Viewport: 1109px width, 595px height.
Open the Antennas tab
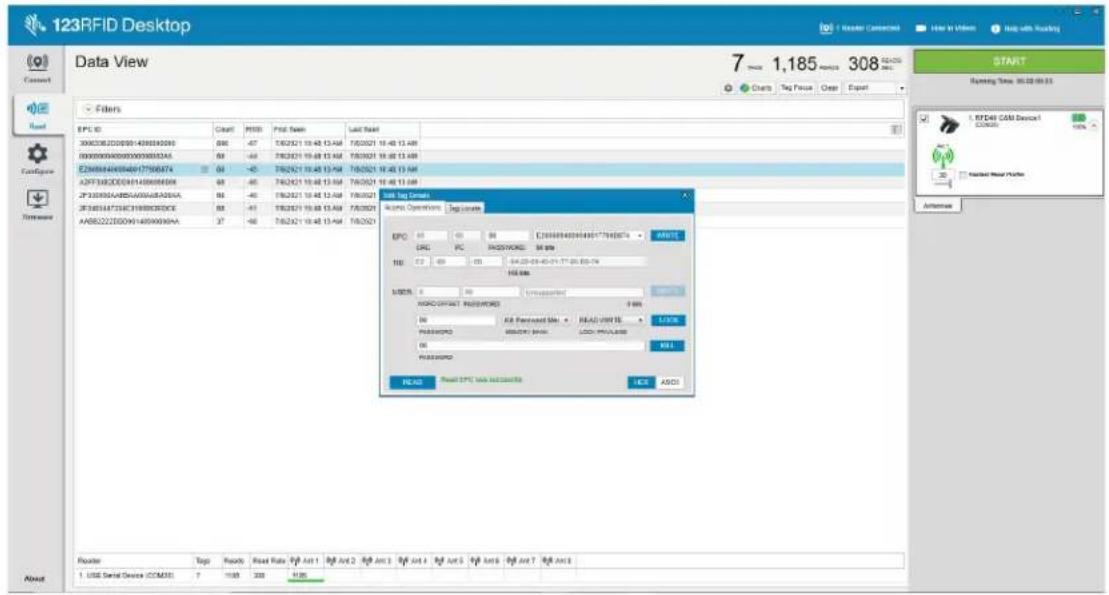[937, 206]
